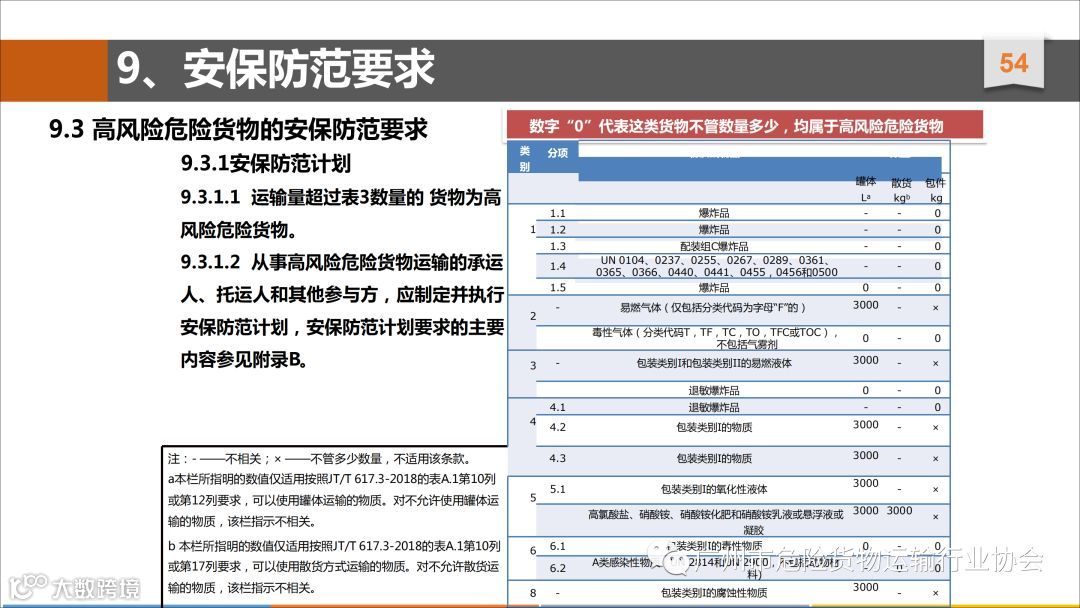Click 罐体 value 0 in row 1.5
The image size is (1080, 608).
click(x=866, y=288)
